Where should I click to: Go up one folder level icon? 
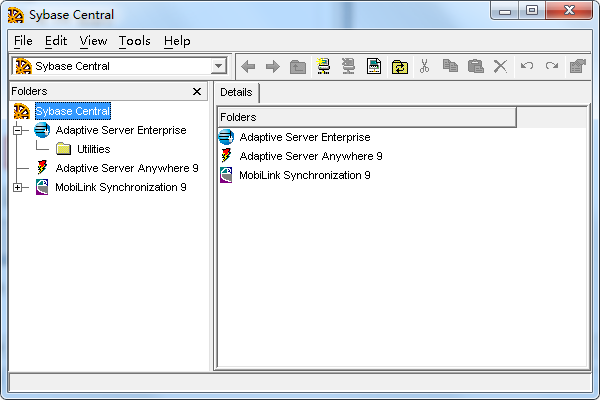(298, 67)
